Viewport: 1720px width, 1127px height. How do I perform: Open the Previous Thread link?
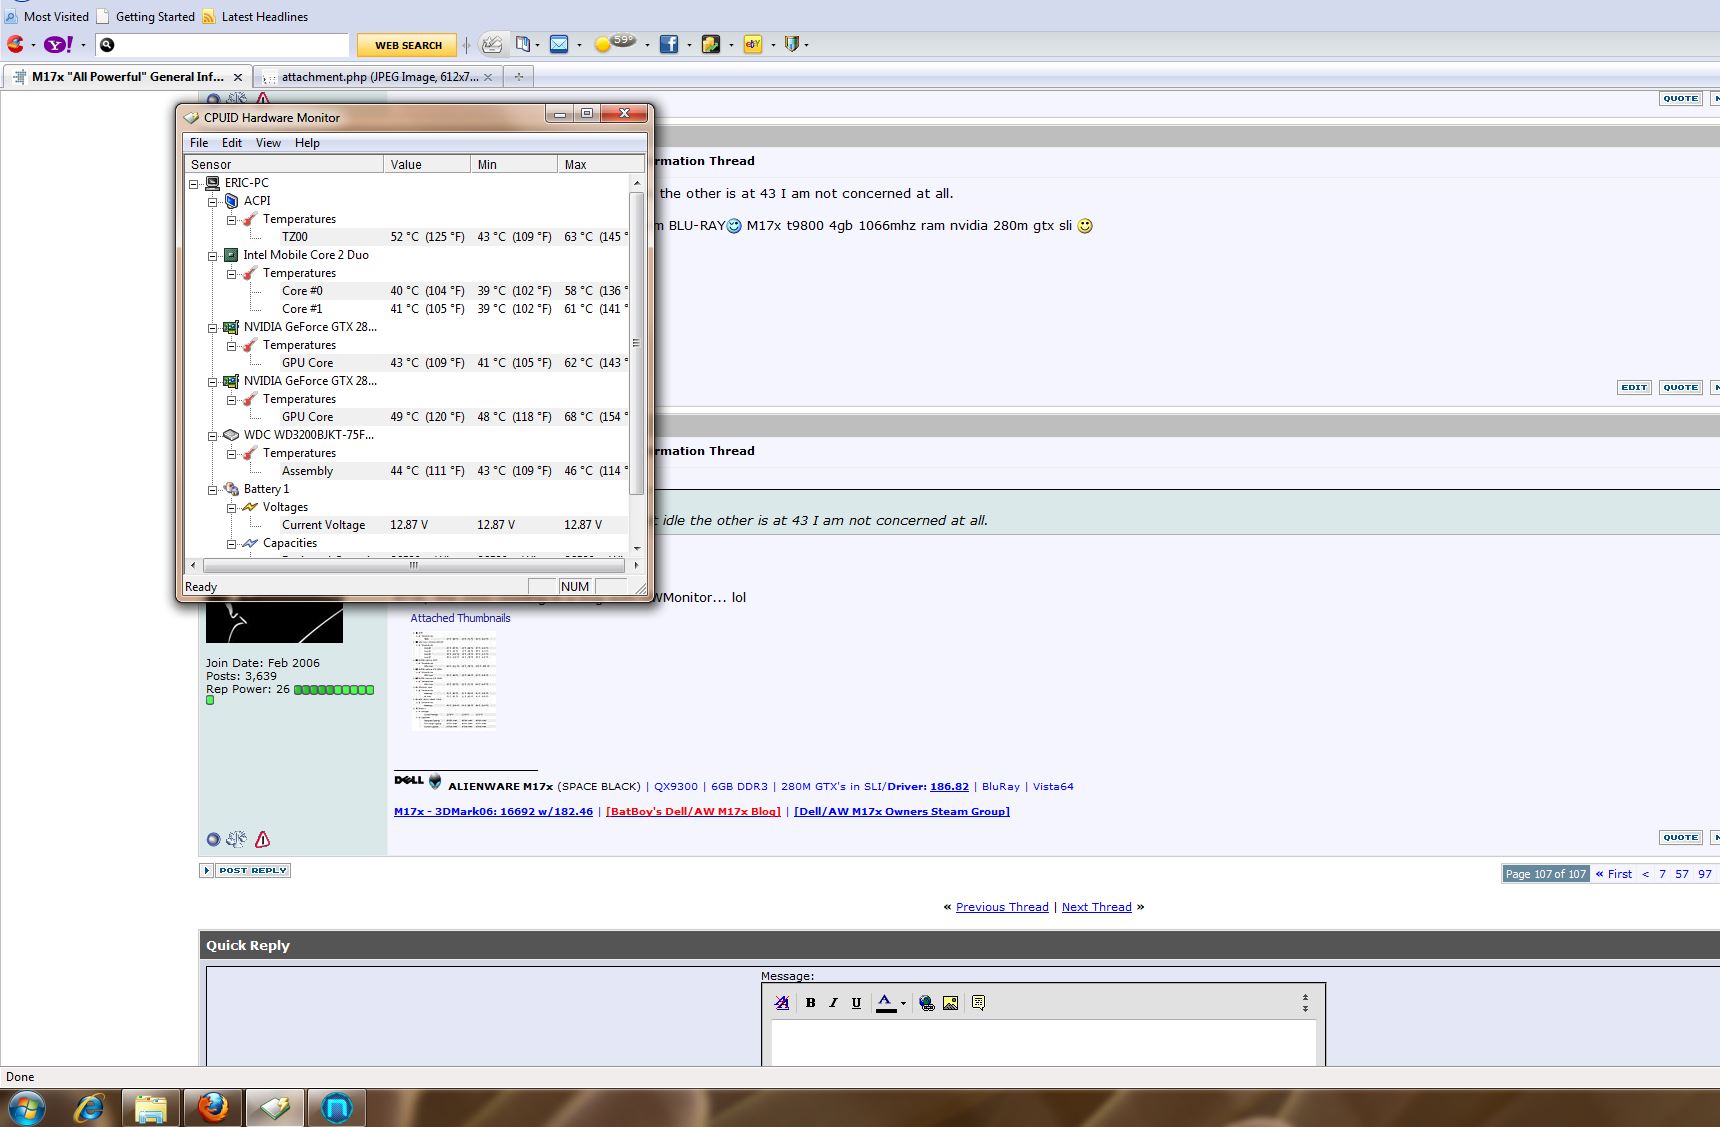click(x=1002, y=907)
